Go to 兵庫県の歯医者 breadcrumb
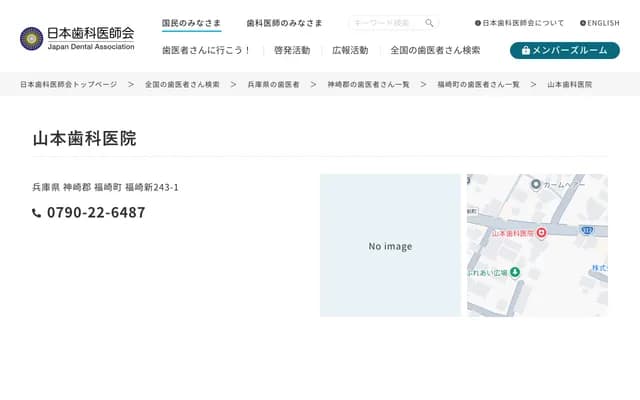The image size is (640, 400). 274,85
